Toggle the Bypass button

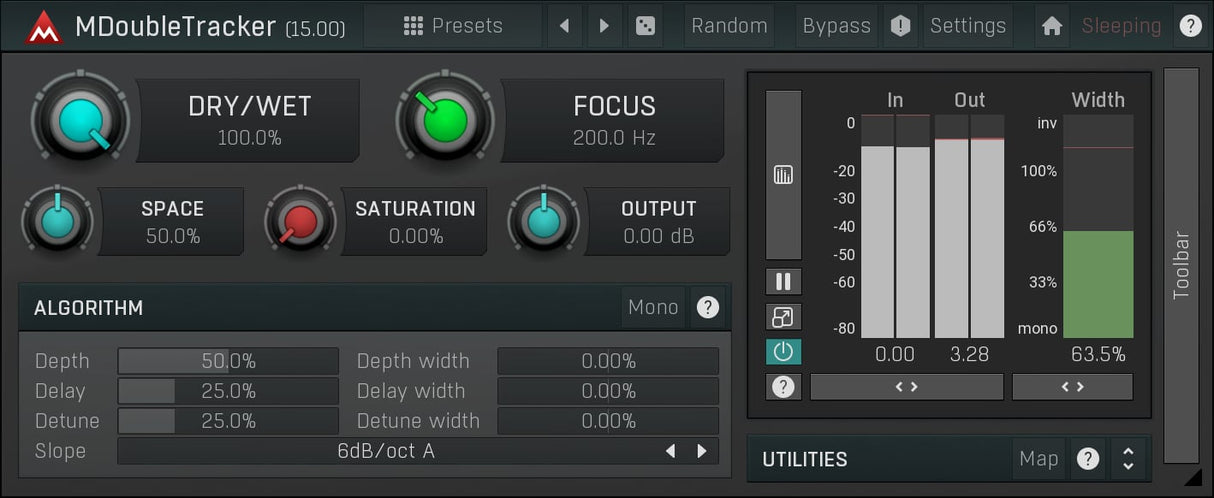tap(836, 26)
